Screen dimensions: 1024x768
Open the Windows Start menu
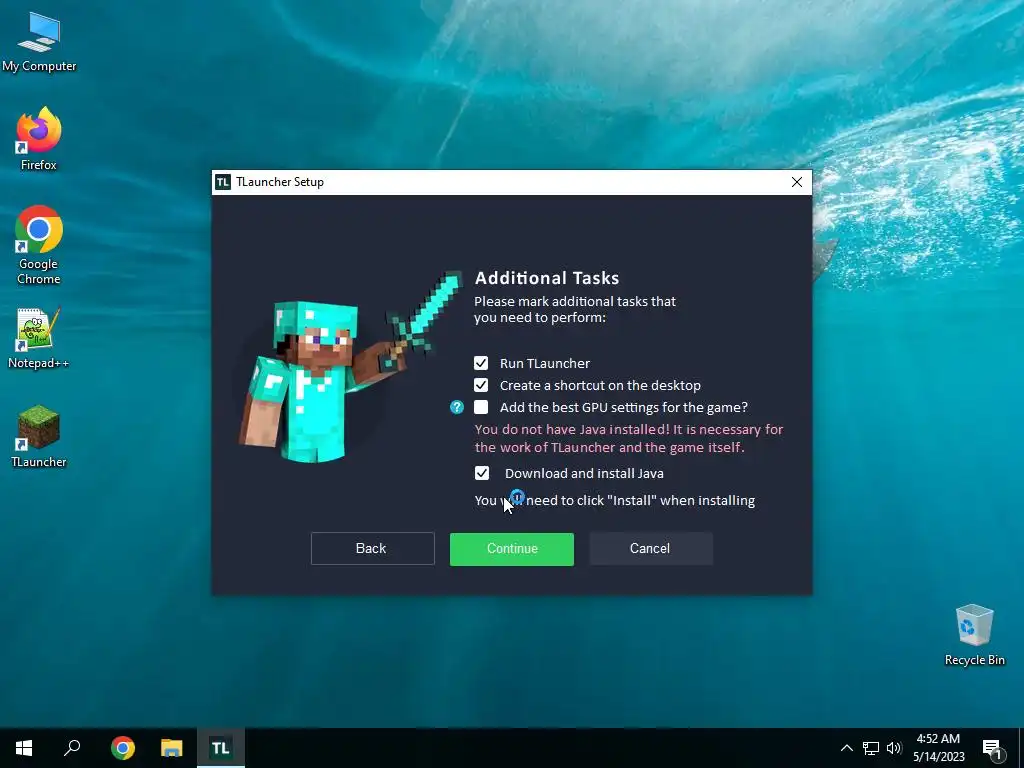(x=24, y=748)
